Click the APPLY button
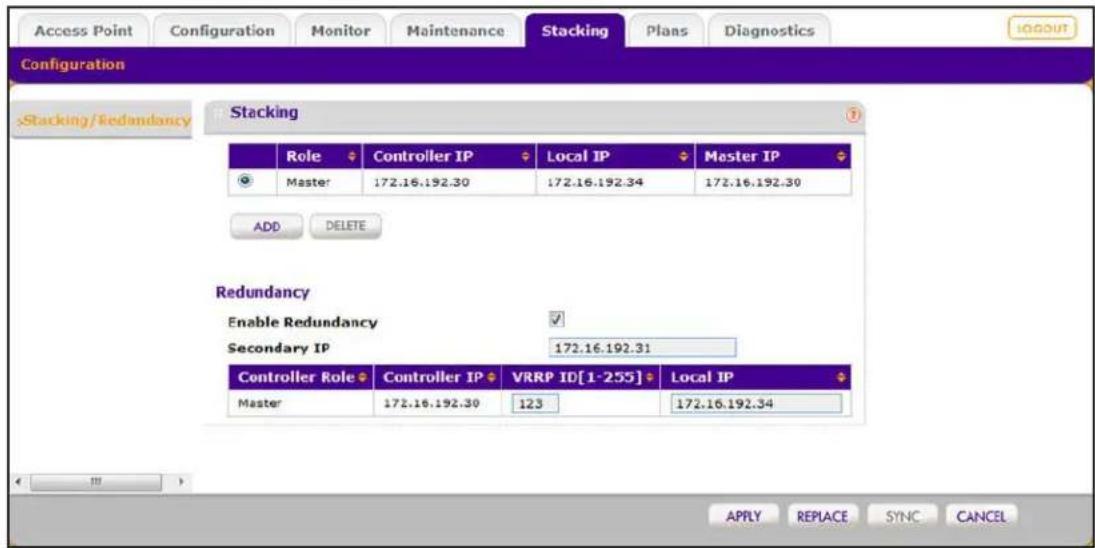The image size is (1095, 548). [744, 517]
